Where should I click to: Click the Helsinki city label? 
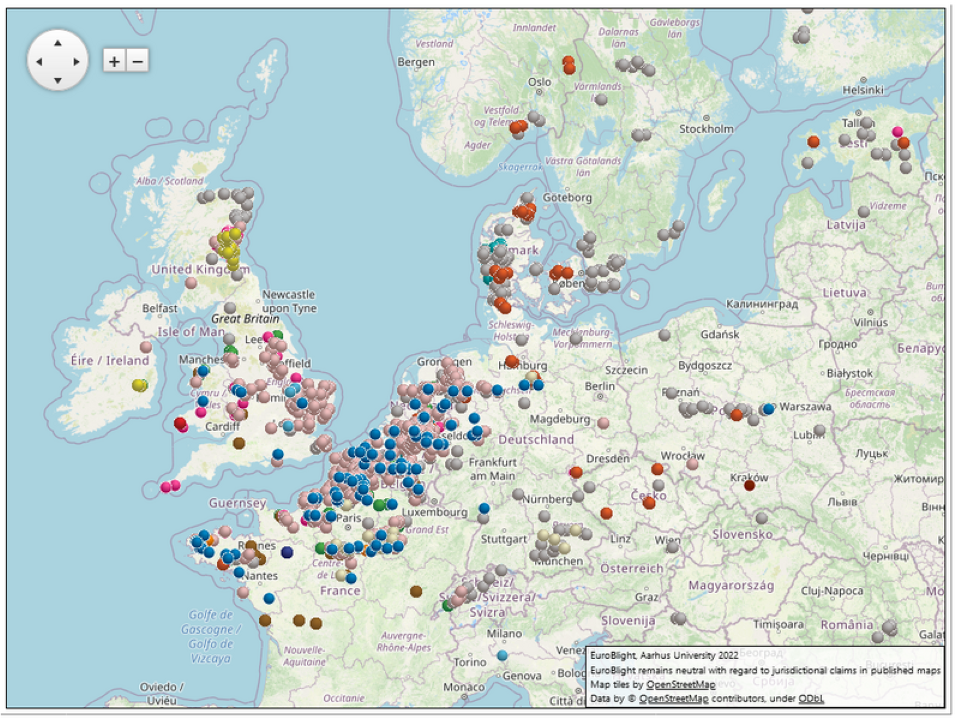[863, 90]
